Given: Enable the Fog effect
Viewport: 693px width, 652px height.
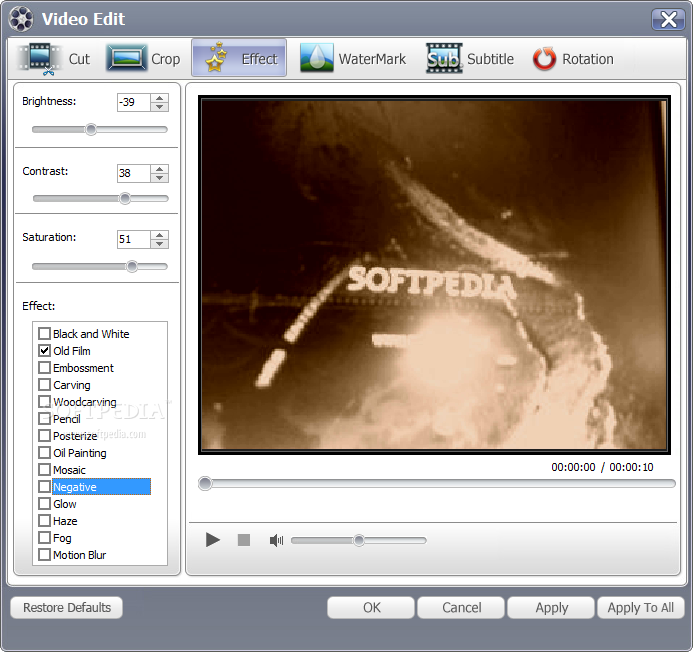Looking at the screenshot, I should (44, 538).
